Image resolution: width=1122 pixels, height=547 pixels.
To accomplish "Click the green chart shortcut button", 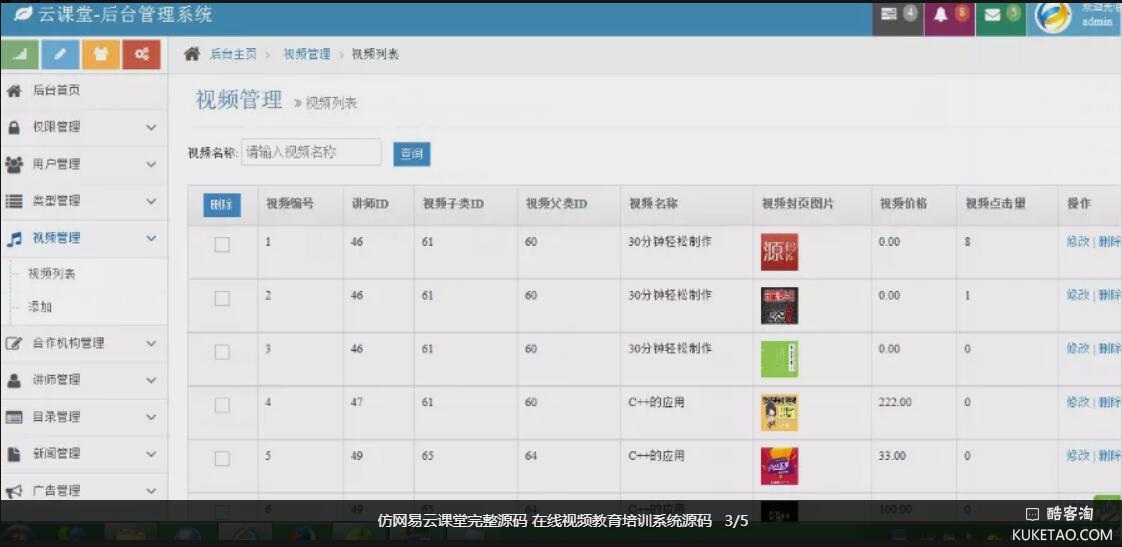I will pos(20,54).
